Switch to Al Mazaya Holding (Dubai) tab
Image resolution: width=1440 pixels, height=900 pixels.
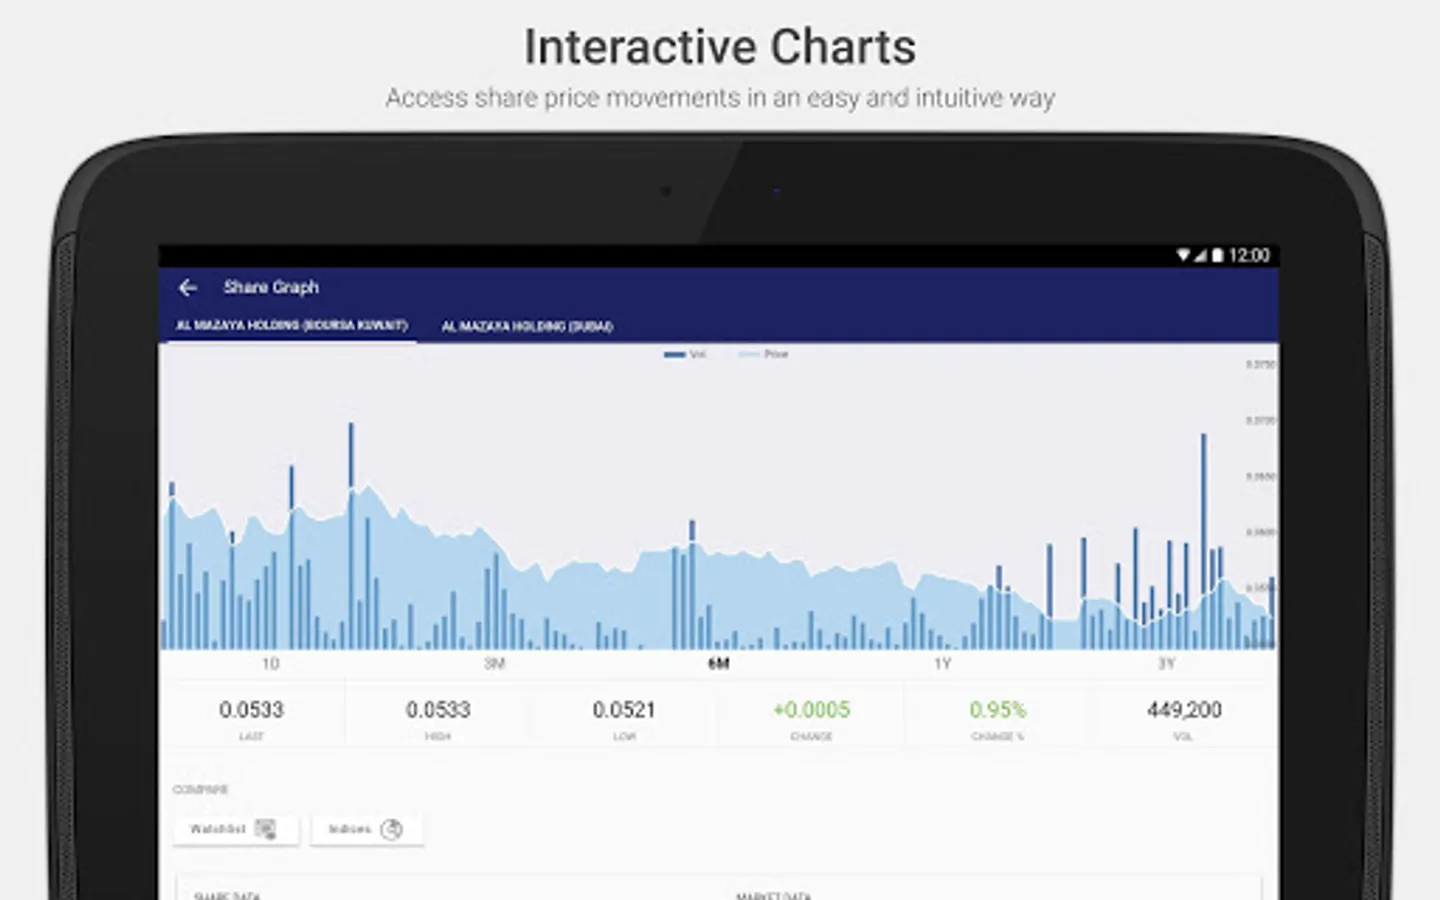pyautogui.click(x=527, y=326)
